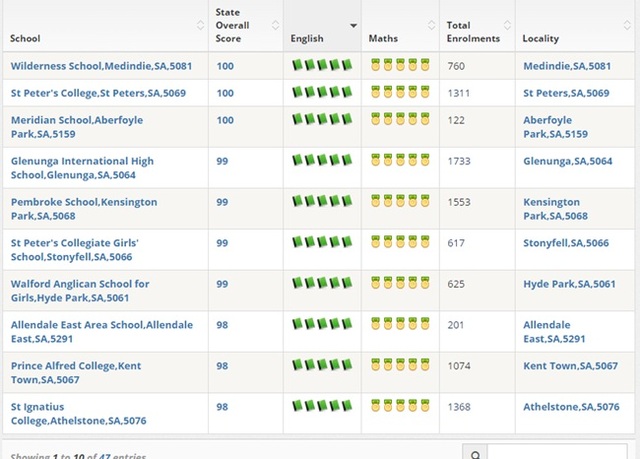Click Maths rating icons for St Peter's College
This screenshot has height=459, width=640.
(x=400, y=93)
